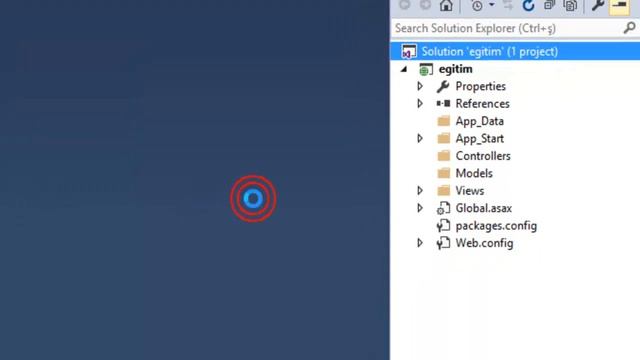Select the Properties tree item
Viewport: 640px width, 360px height.
(x=480, y=86)
